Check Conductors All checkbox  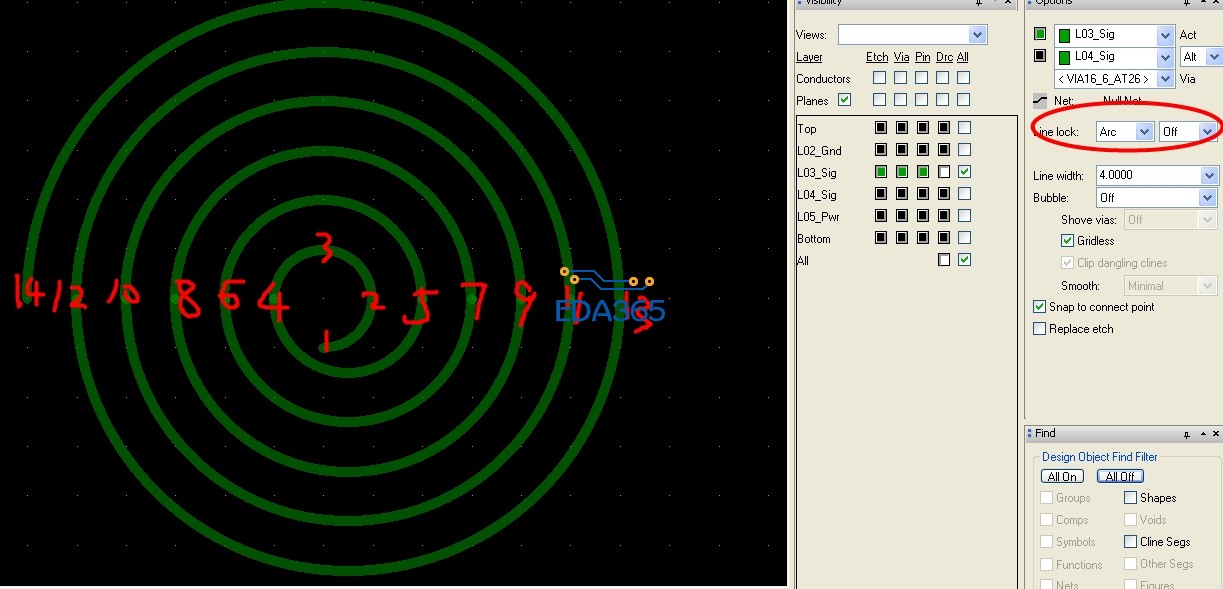click(x=963, y=78)
